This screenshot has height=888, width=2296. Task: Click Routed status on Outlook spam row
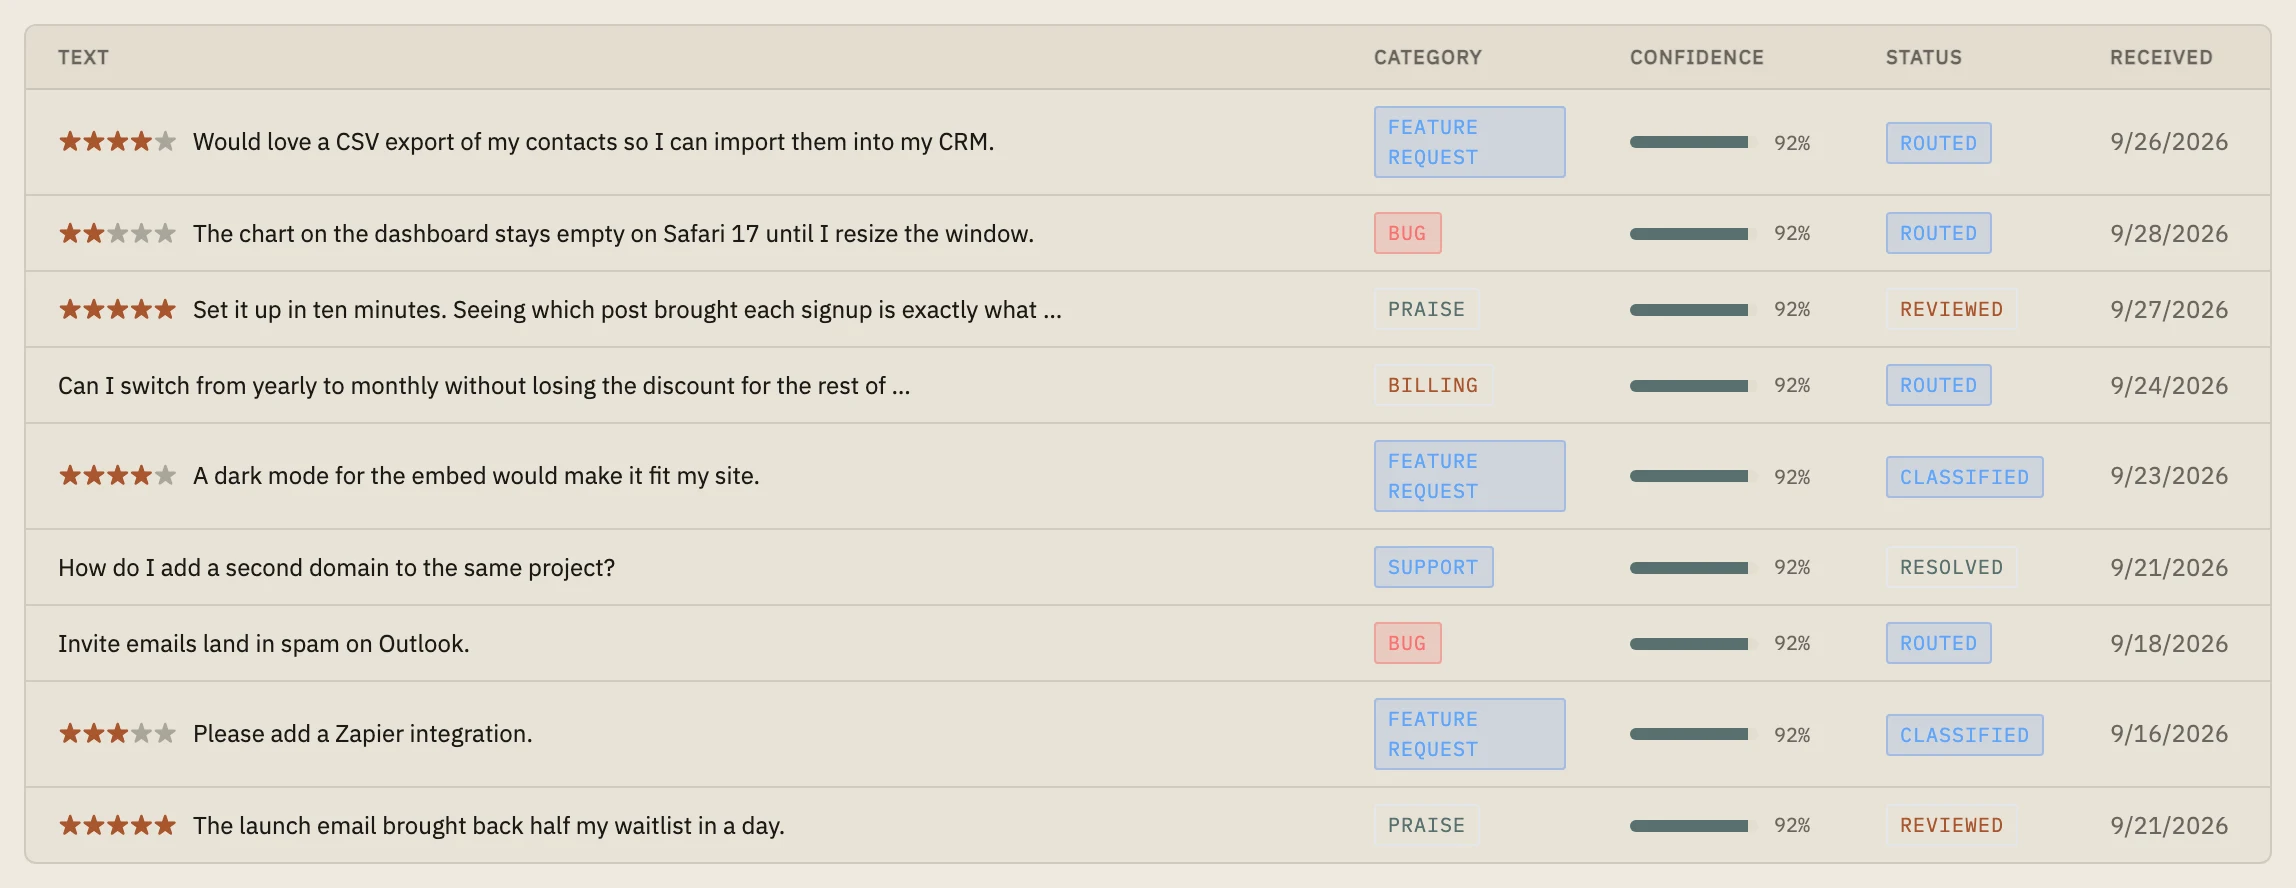point(1938,643)
